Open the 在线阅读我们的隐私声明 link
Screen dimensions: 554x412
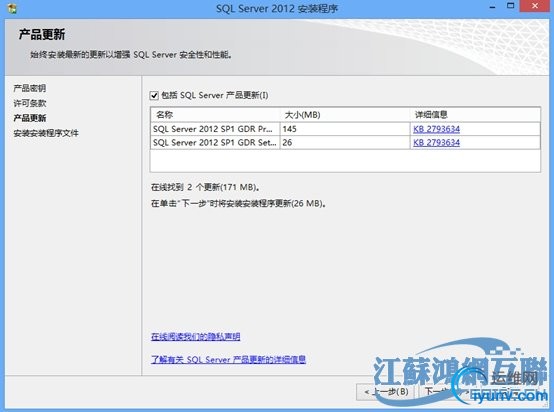(195, 336)
